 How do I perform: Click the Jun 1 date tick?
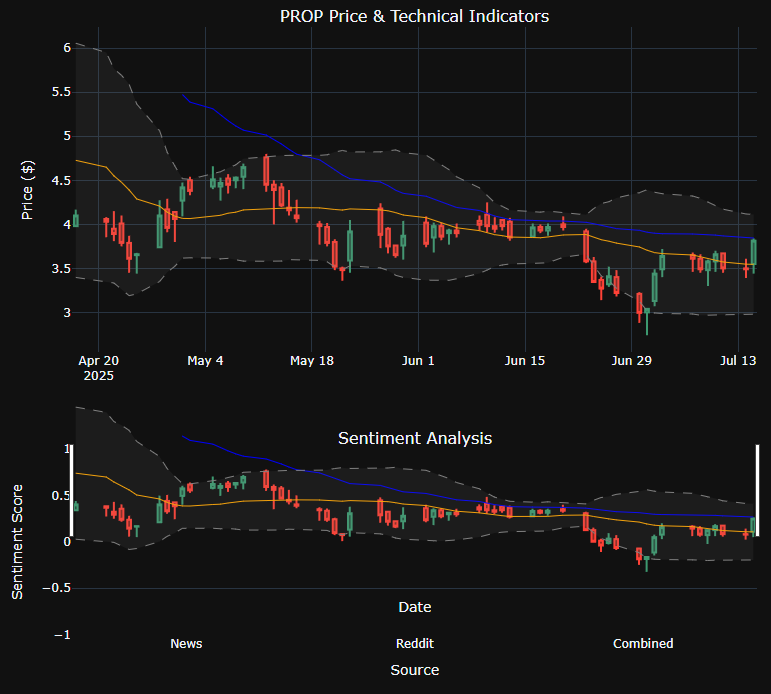point(418,361)
